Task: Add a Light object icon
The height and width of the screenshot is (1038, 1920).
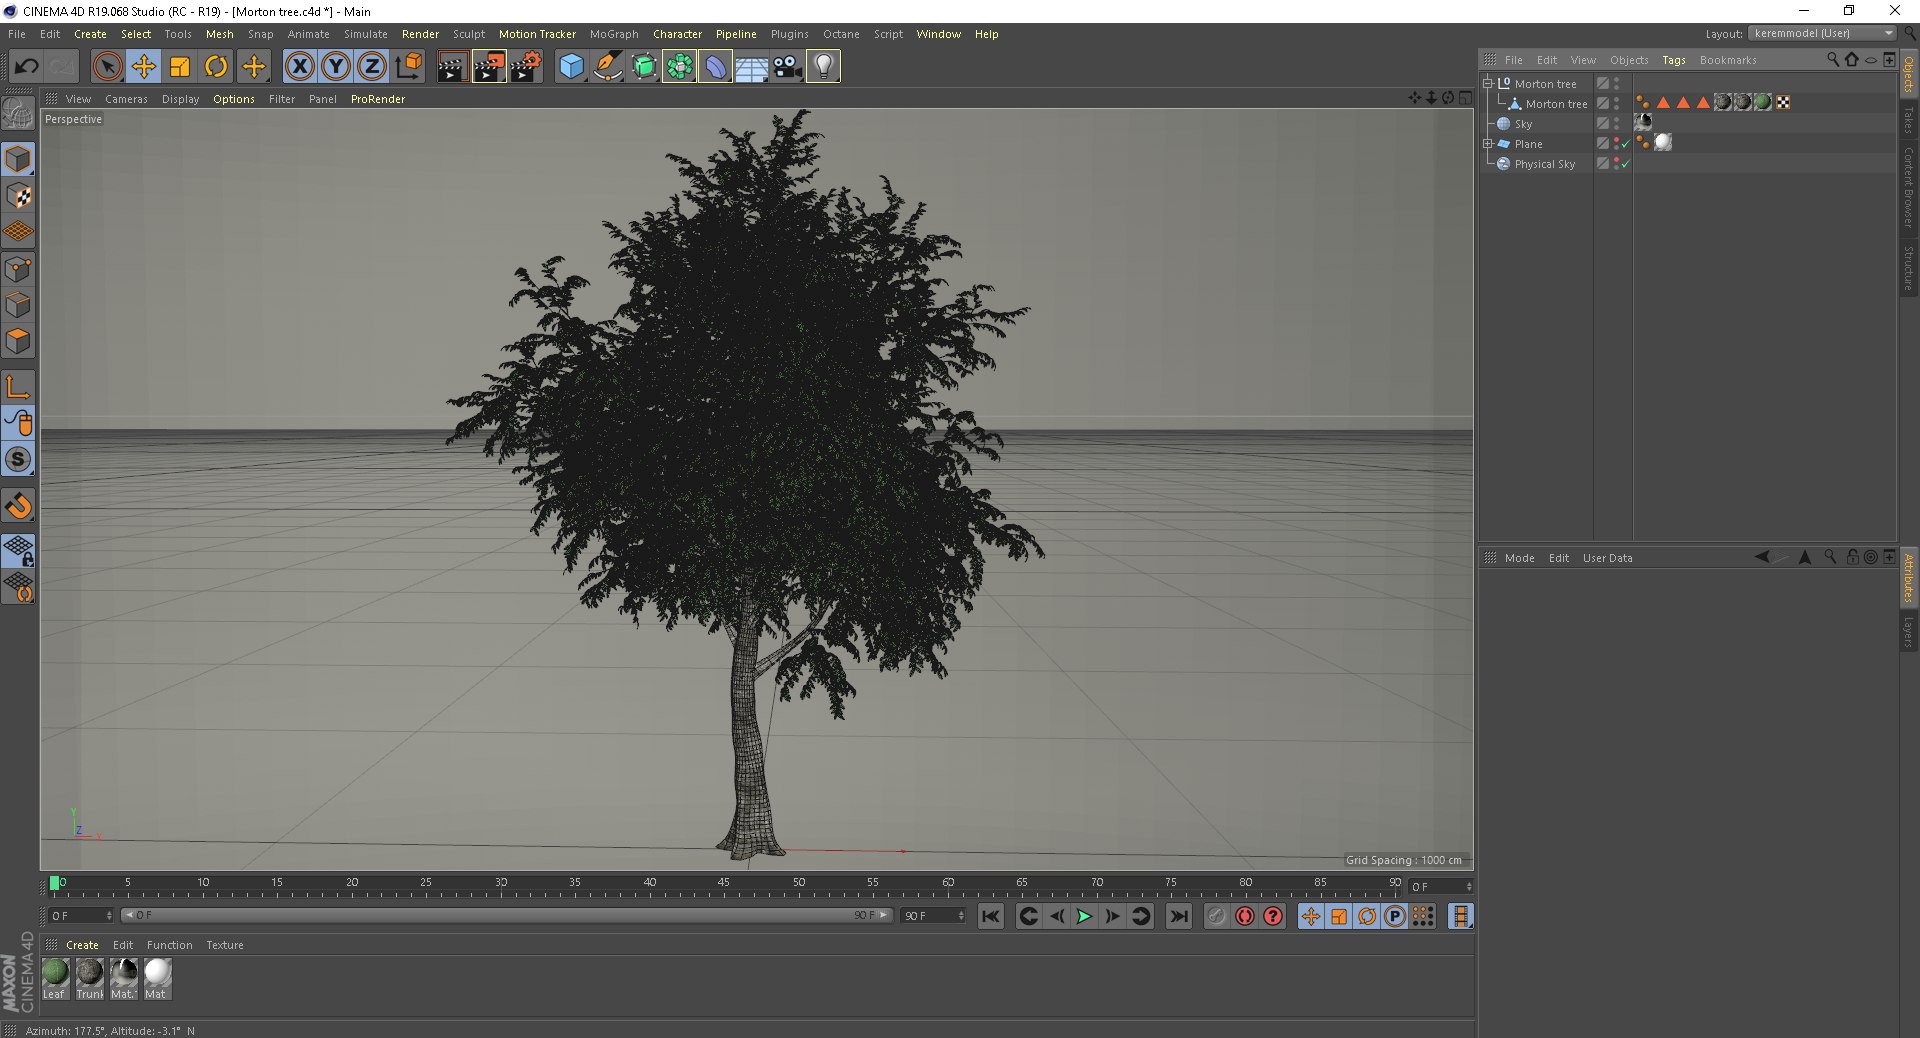Action: click(823, 67)
